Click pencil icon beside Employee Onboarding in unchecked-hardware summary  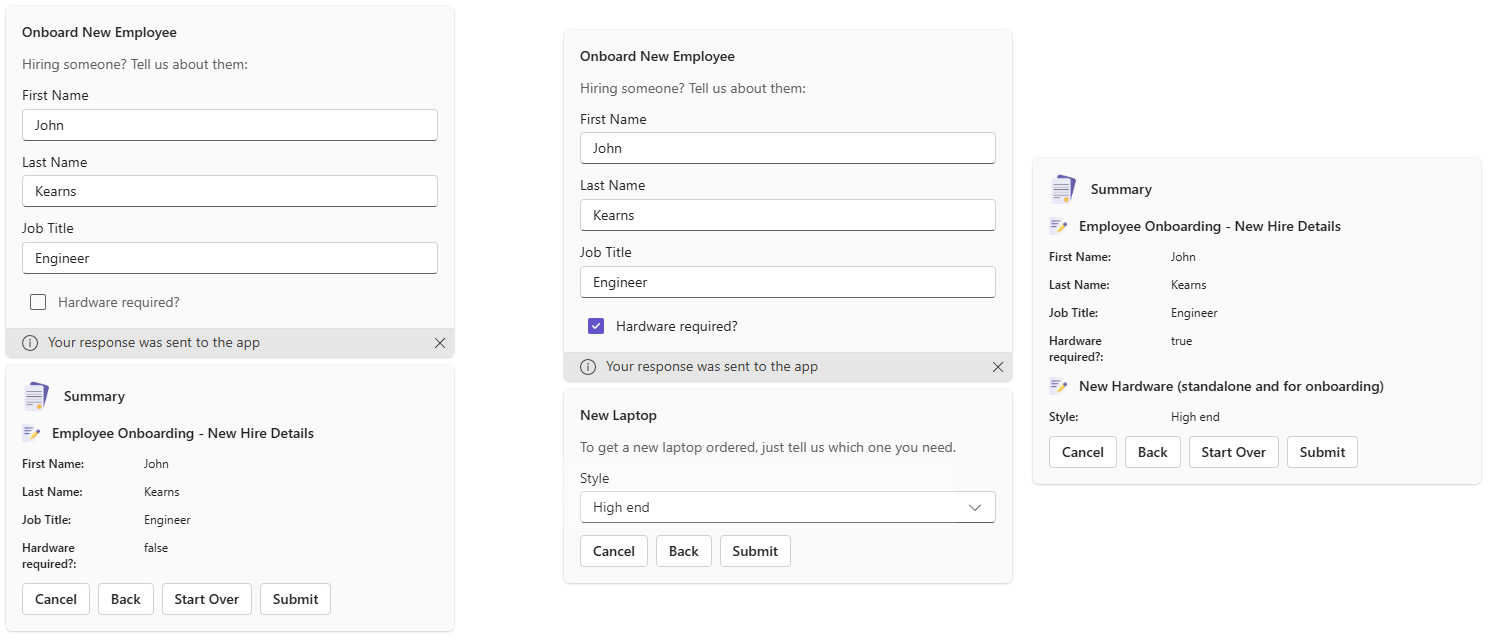click(31, 433)
